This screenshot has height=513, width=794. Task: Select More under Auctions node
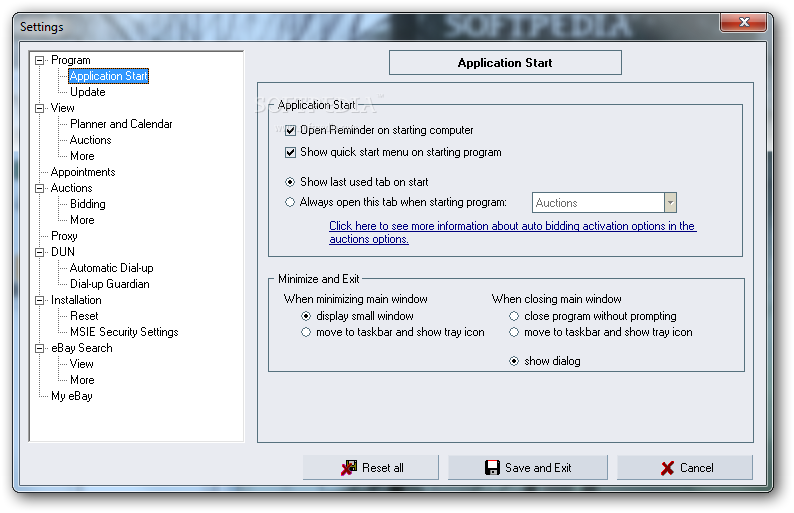click(x=82, y=220)
